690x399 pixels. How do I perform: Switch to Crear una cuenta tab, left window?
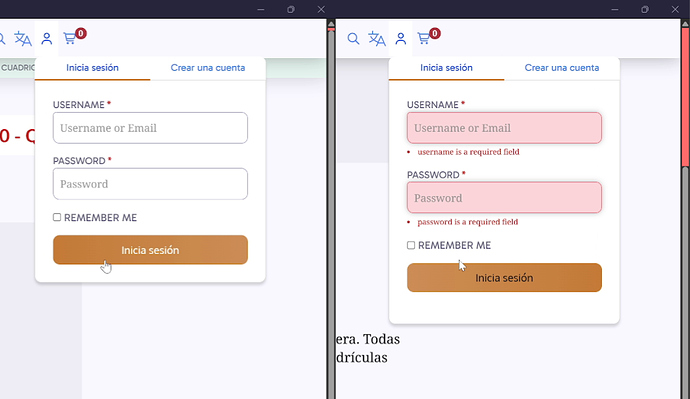click(208, 68)
